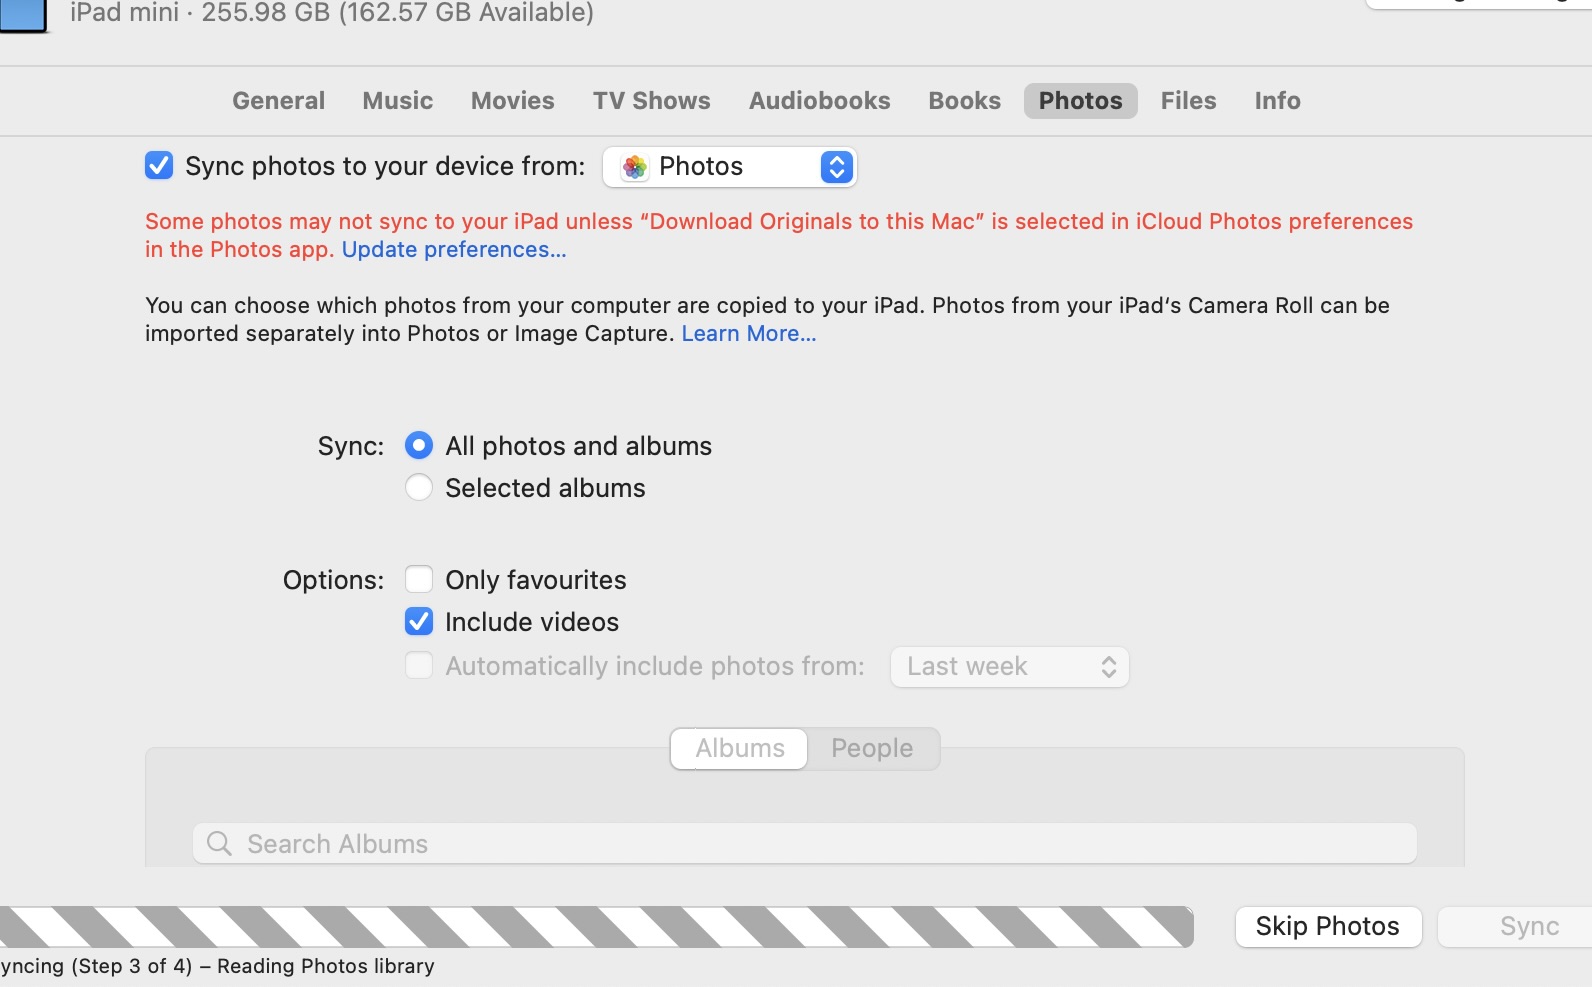Open the Update preferences link
The image size is (1592, 987).
(x=454, y=250)
